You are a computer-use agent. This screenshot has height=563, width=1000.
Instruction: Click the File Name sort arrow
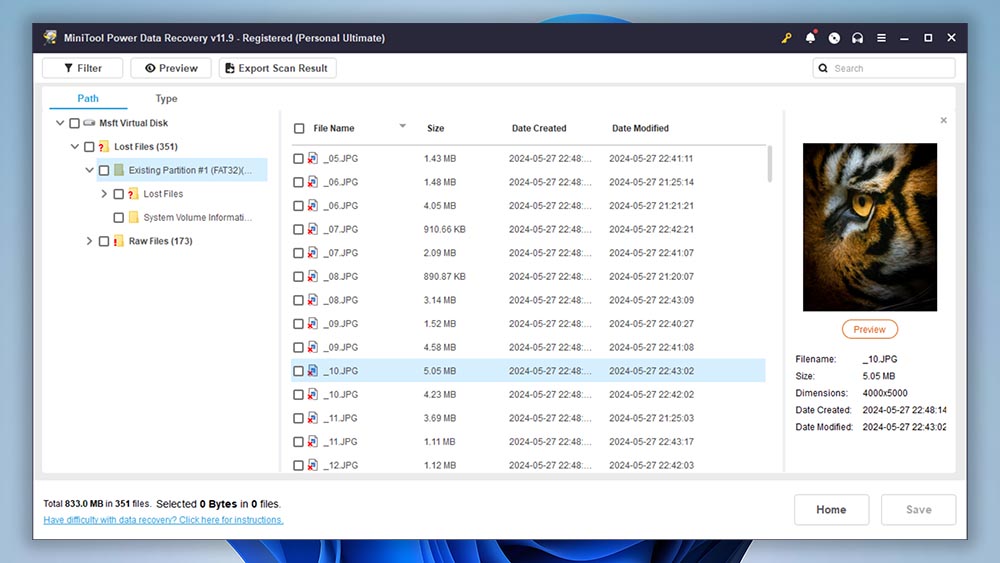tap(402, 126)
